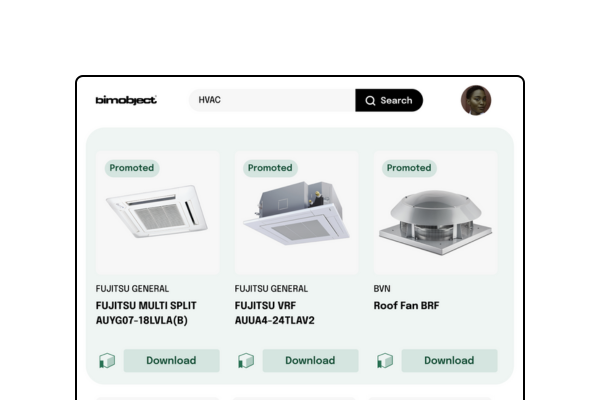
Task: Click the Promoted badge on the Multi Split card
Action: tap(132, 168)
